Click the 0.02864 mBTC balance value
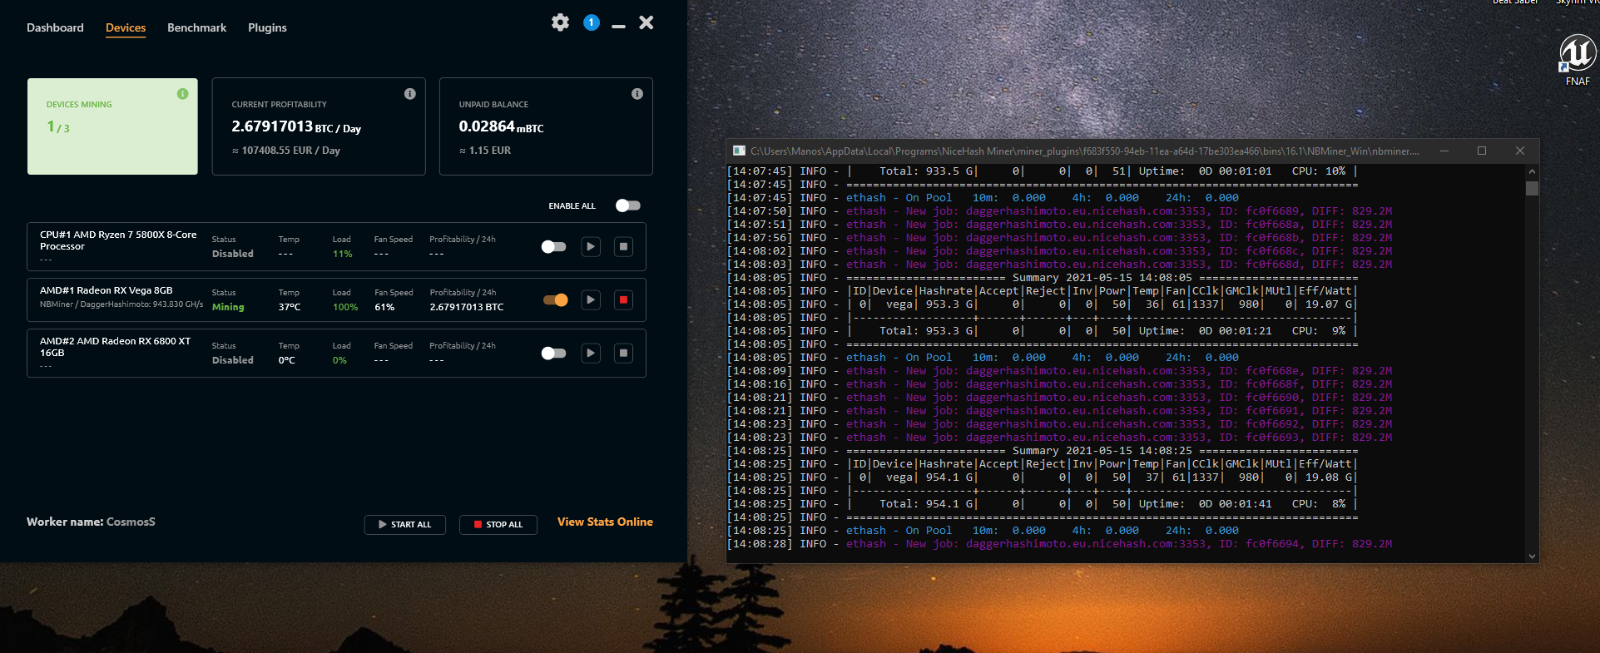The width and height of the screenshot is (1600, 653). pyautogui.click(x=501, y=127)
